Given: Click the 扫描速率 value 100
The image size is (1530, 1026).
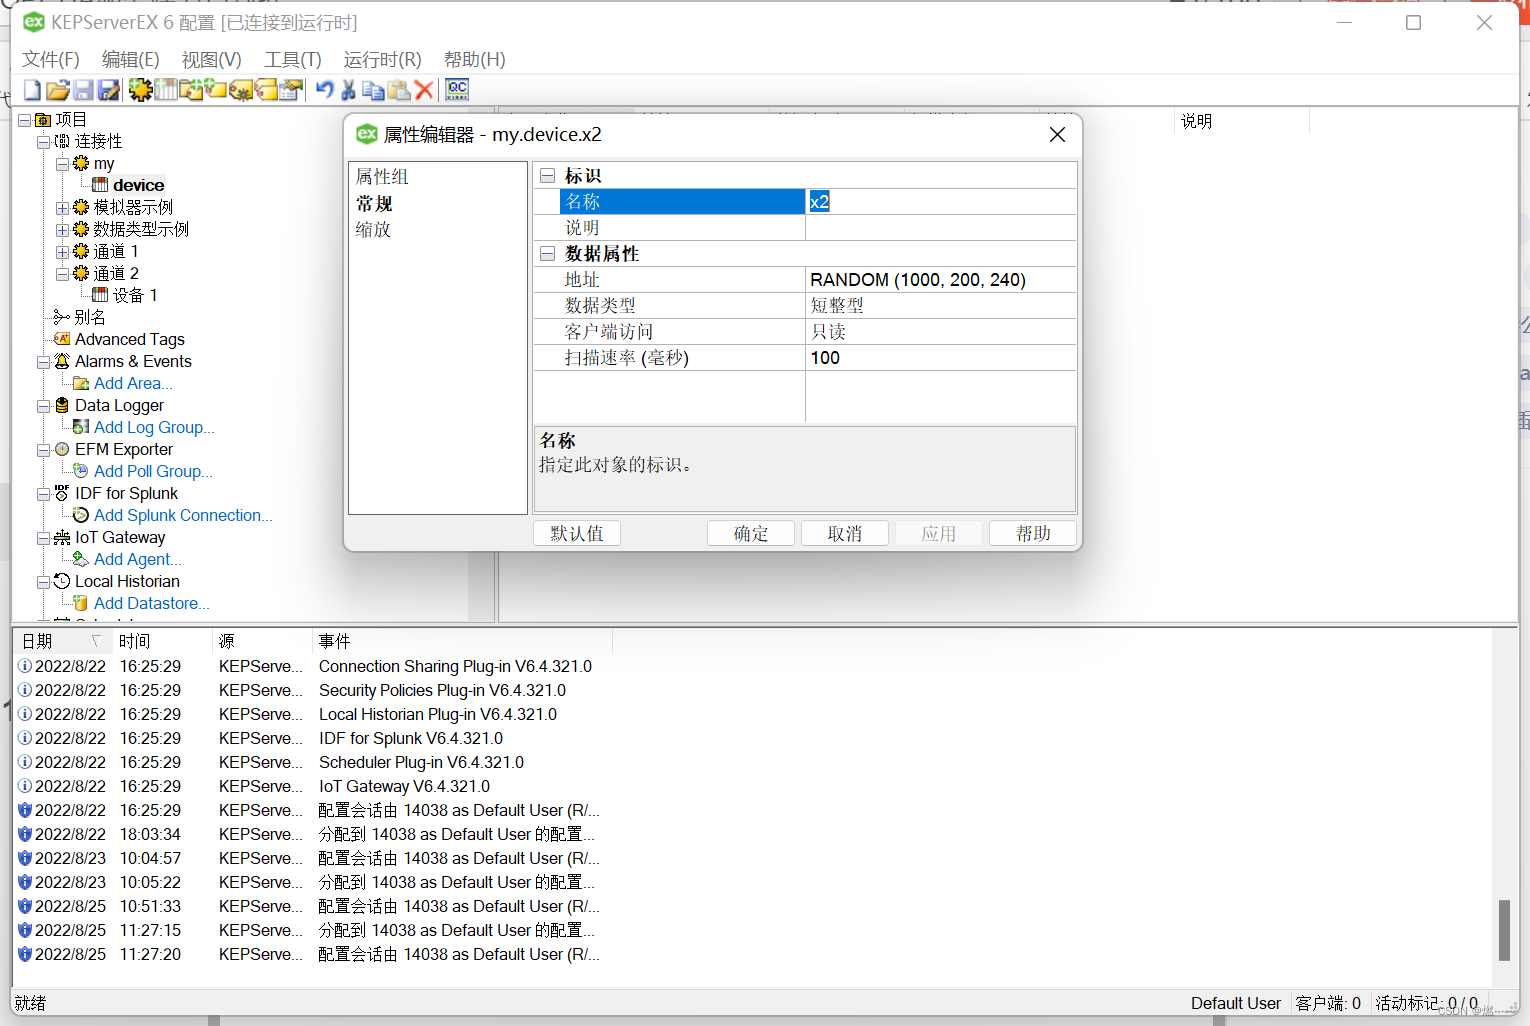Looking at the screenshot, I should [x=941, y=358].
